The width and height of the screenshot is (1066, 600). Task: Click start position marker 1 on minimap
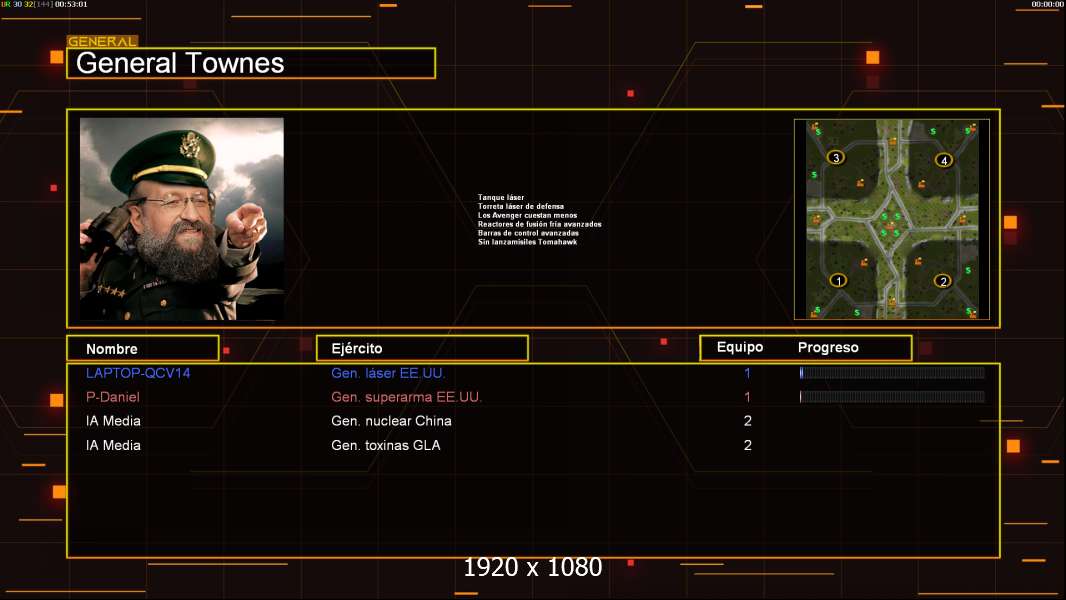[838, 281]
